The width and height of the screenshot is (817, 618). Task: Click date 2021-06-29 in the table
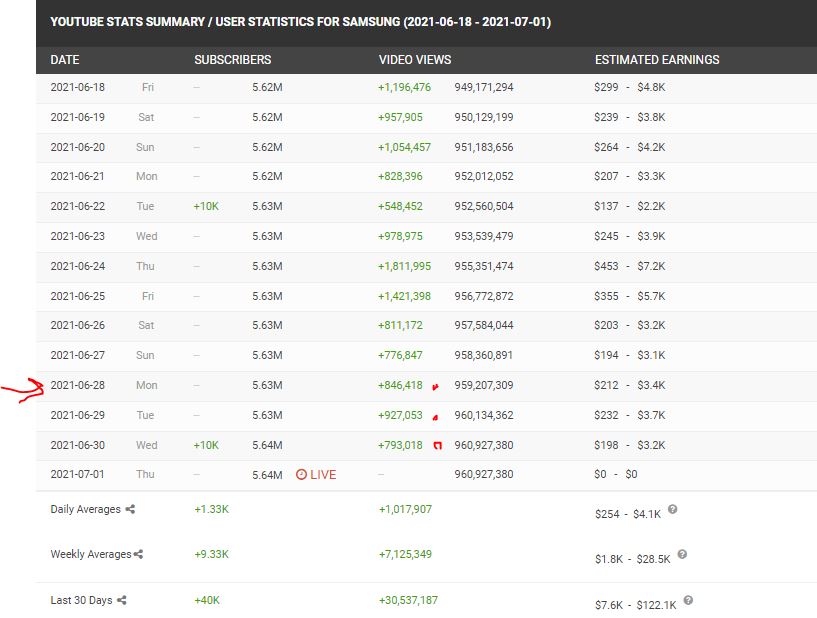pos(78,415)
